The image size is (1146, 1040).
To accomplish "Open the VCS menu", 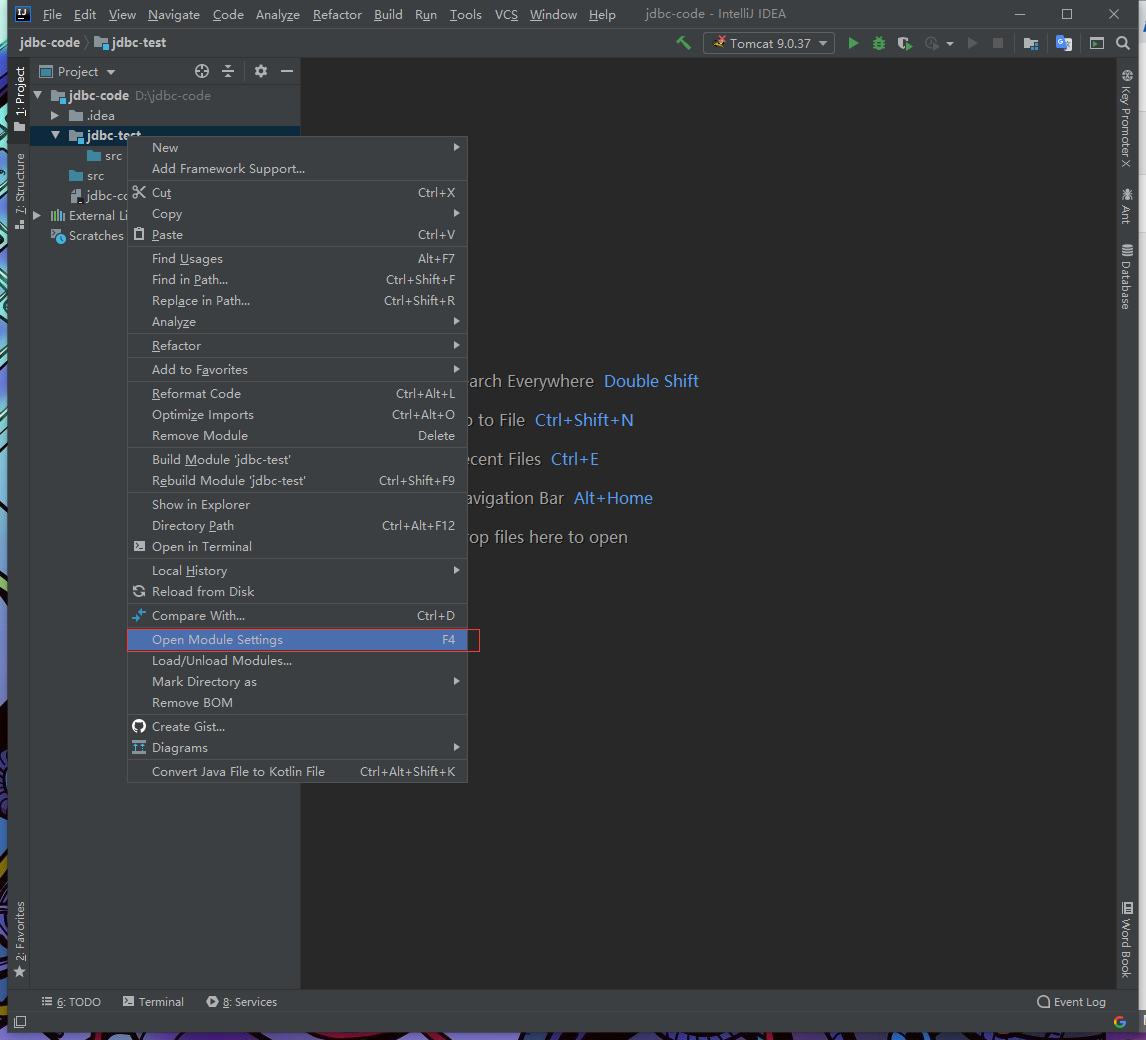I will (506, 15).
